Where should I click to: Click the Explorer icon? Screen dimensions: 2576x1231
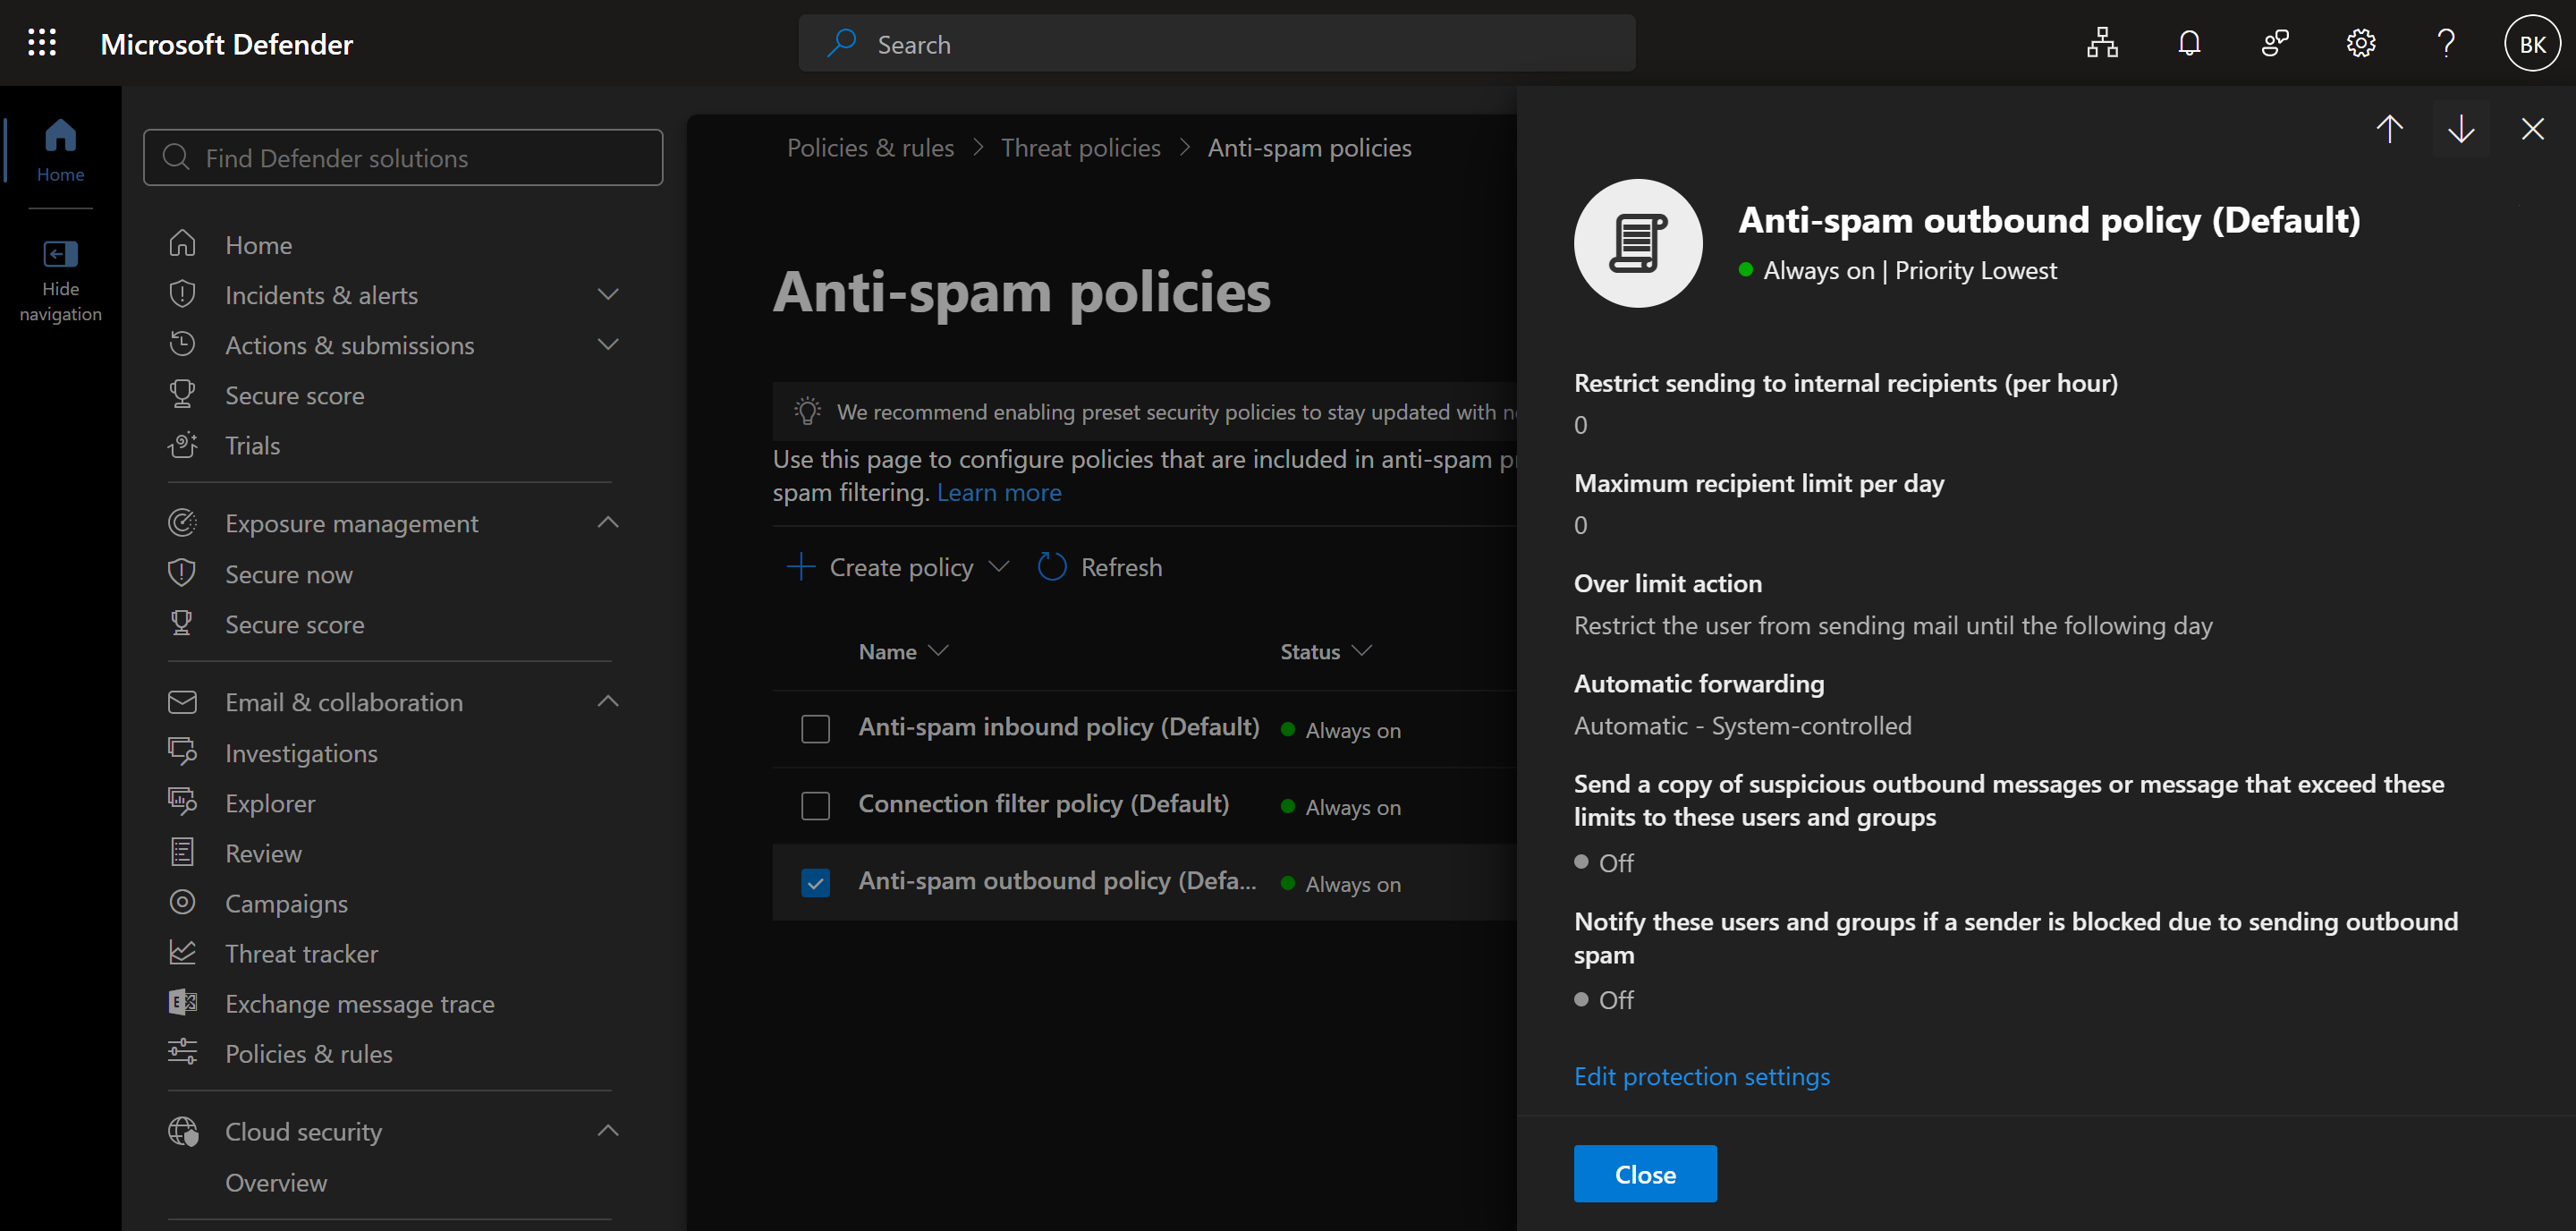182,802
